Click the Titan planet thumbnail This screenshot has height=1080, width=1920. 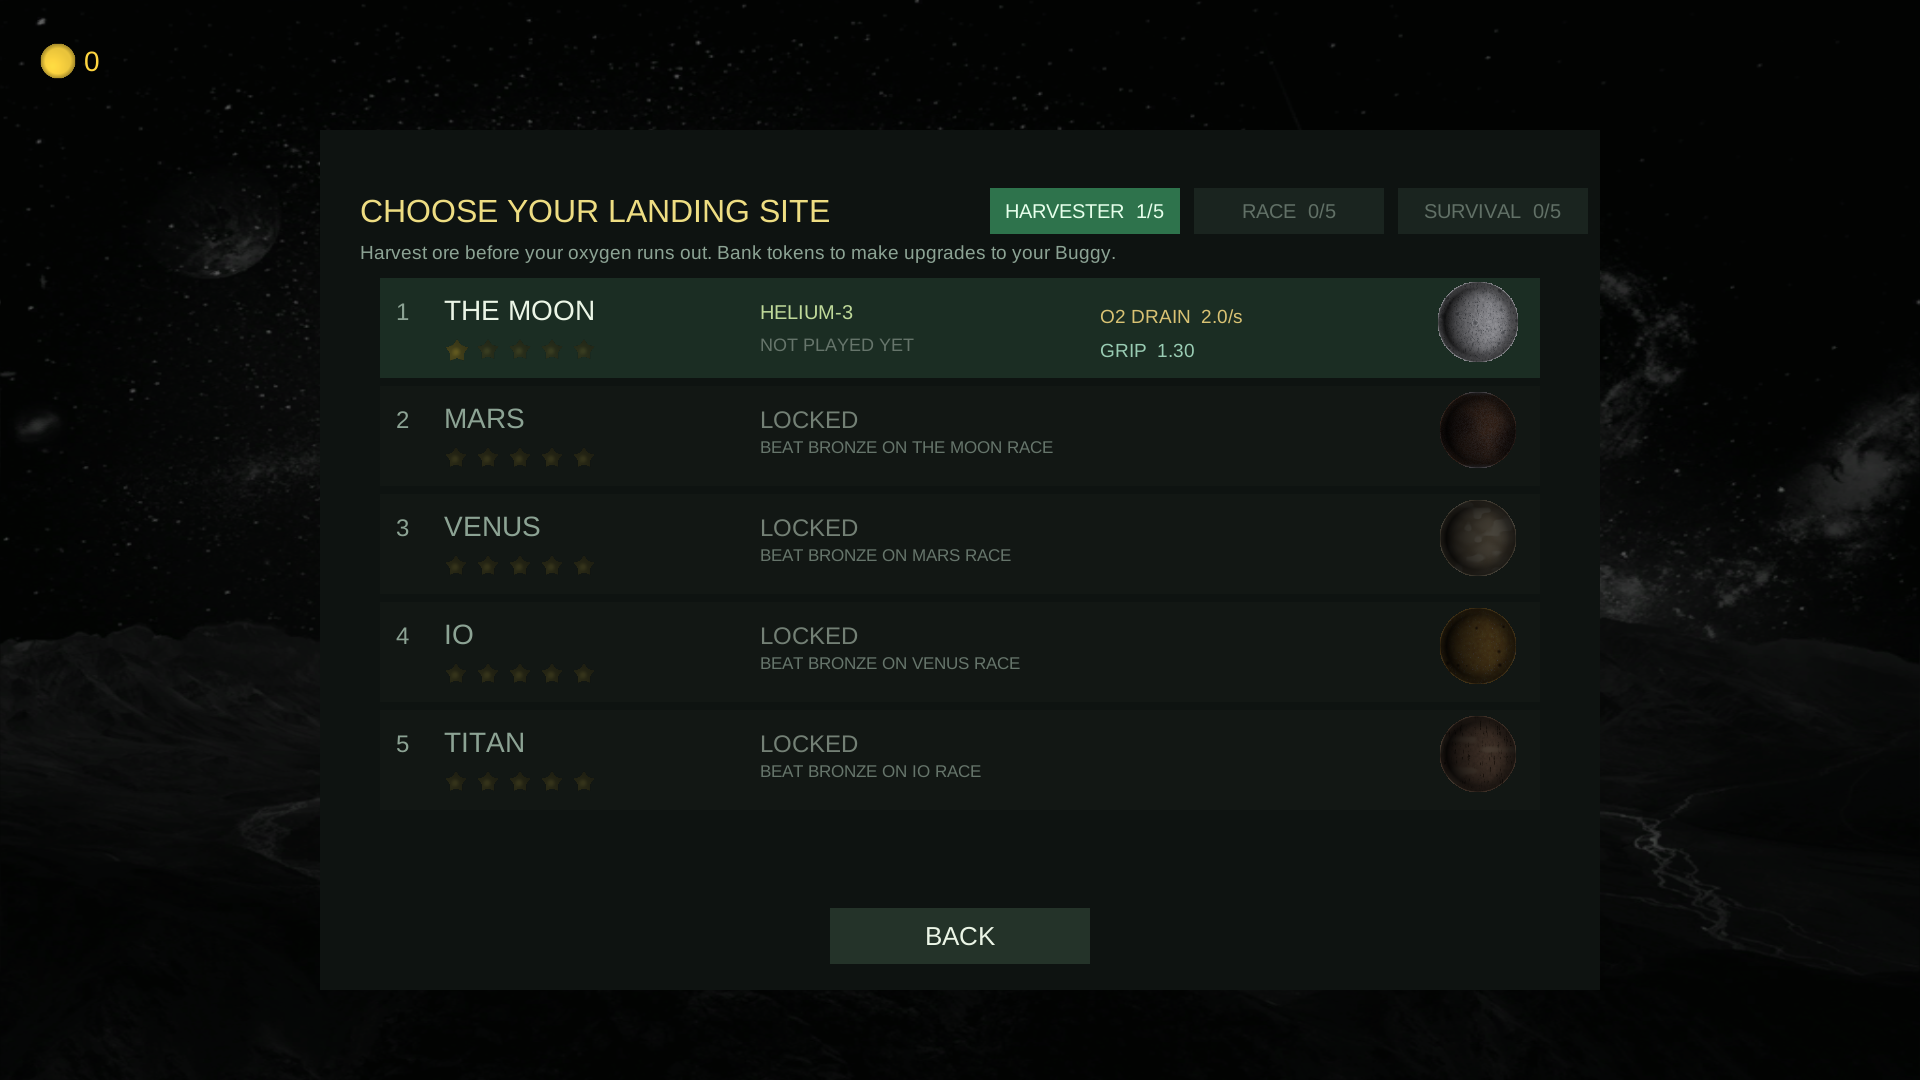point(1478,754)
